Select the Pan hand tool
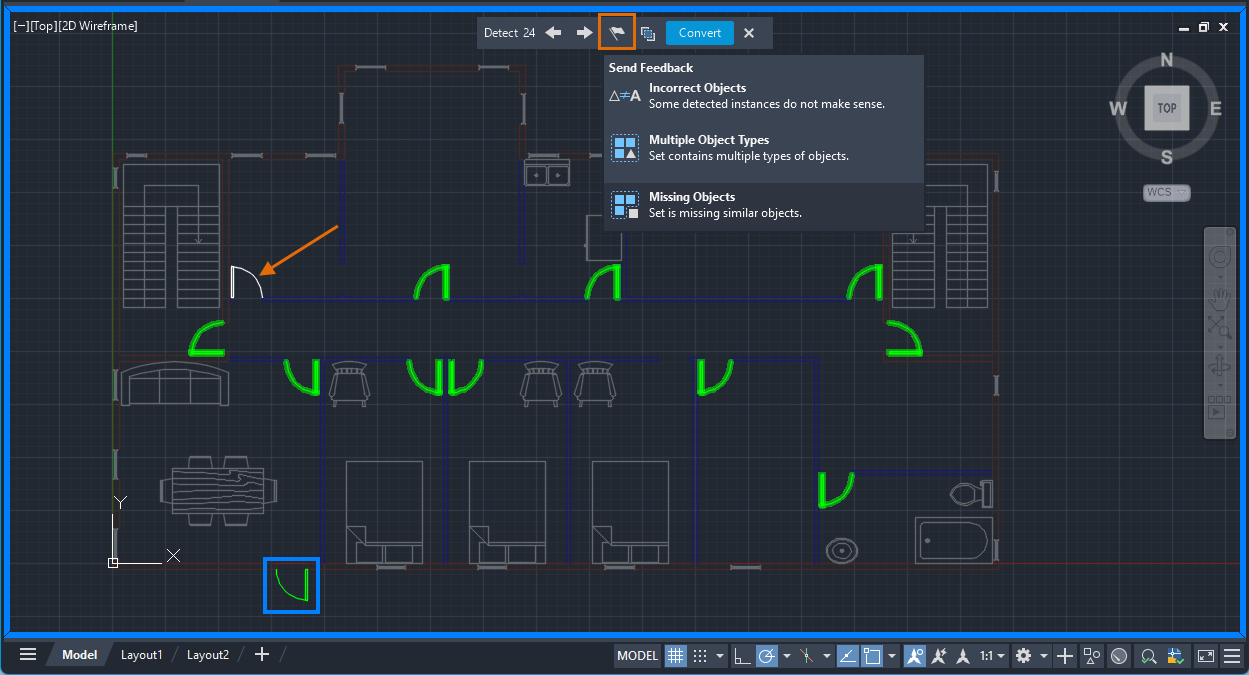This screenshot has width=1249, height=675. point(1219,298)
